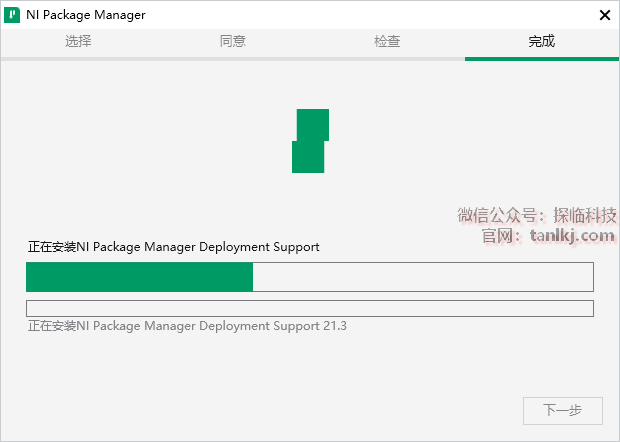The height and width of the screenshot is (442, 620).
Task: Click the unfilled part of the upper progress bar
Action: (422, 277)
